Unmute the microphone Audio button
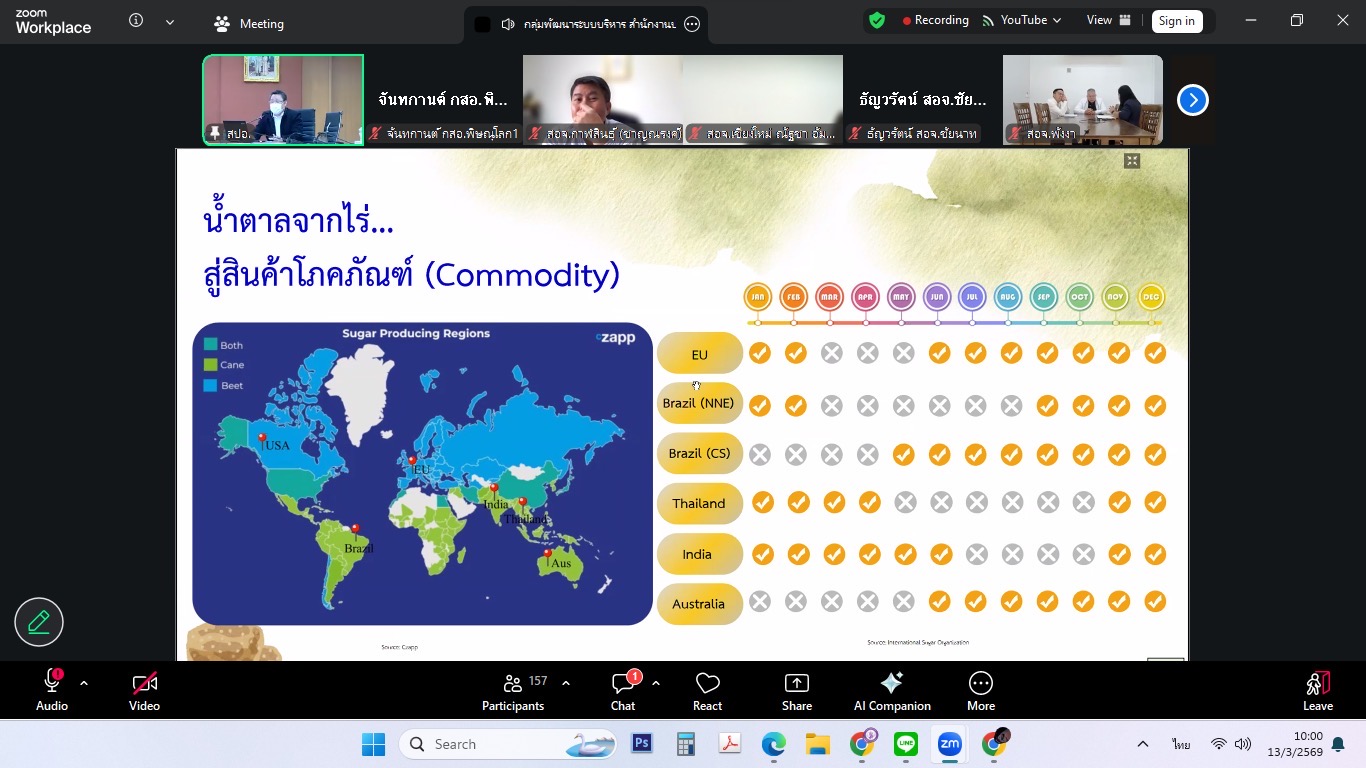The height and width of the screenshot is (768, 1366). click(x=52, y=691)
